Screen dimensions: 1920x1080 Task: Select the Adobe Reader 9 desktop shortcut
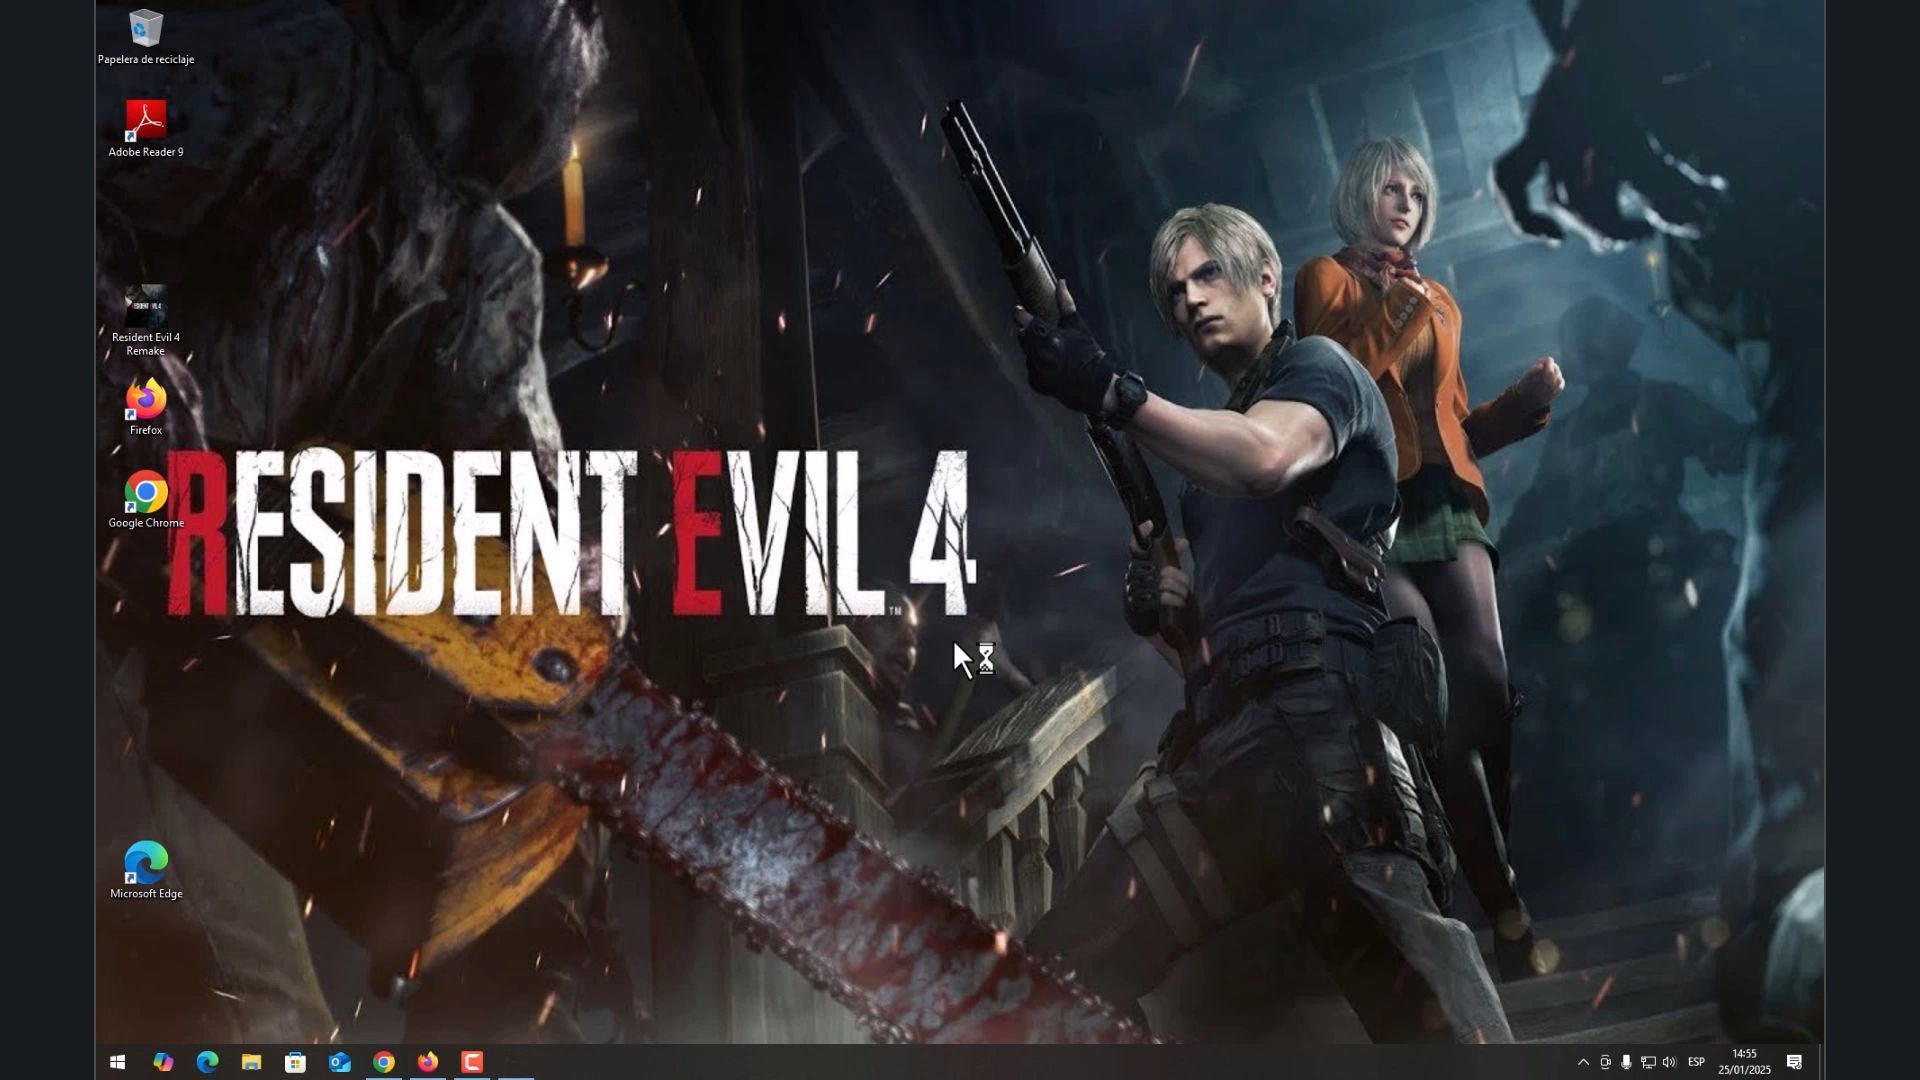pyautogui.click(x=146, y=129)
